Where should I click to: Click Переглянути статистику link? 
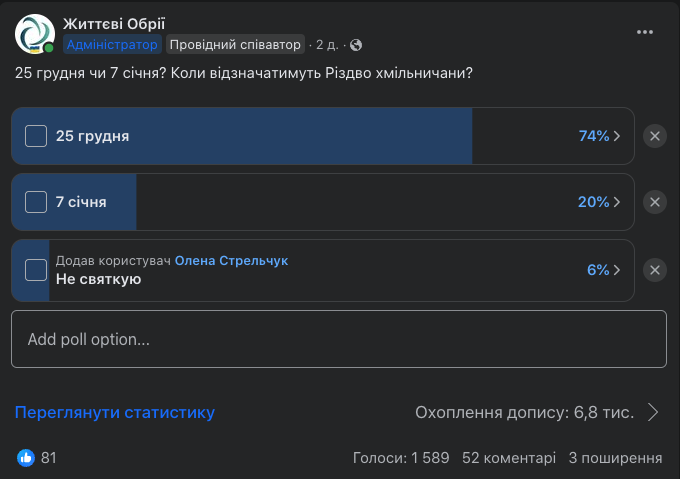tap(114, 412)
